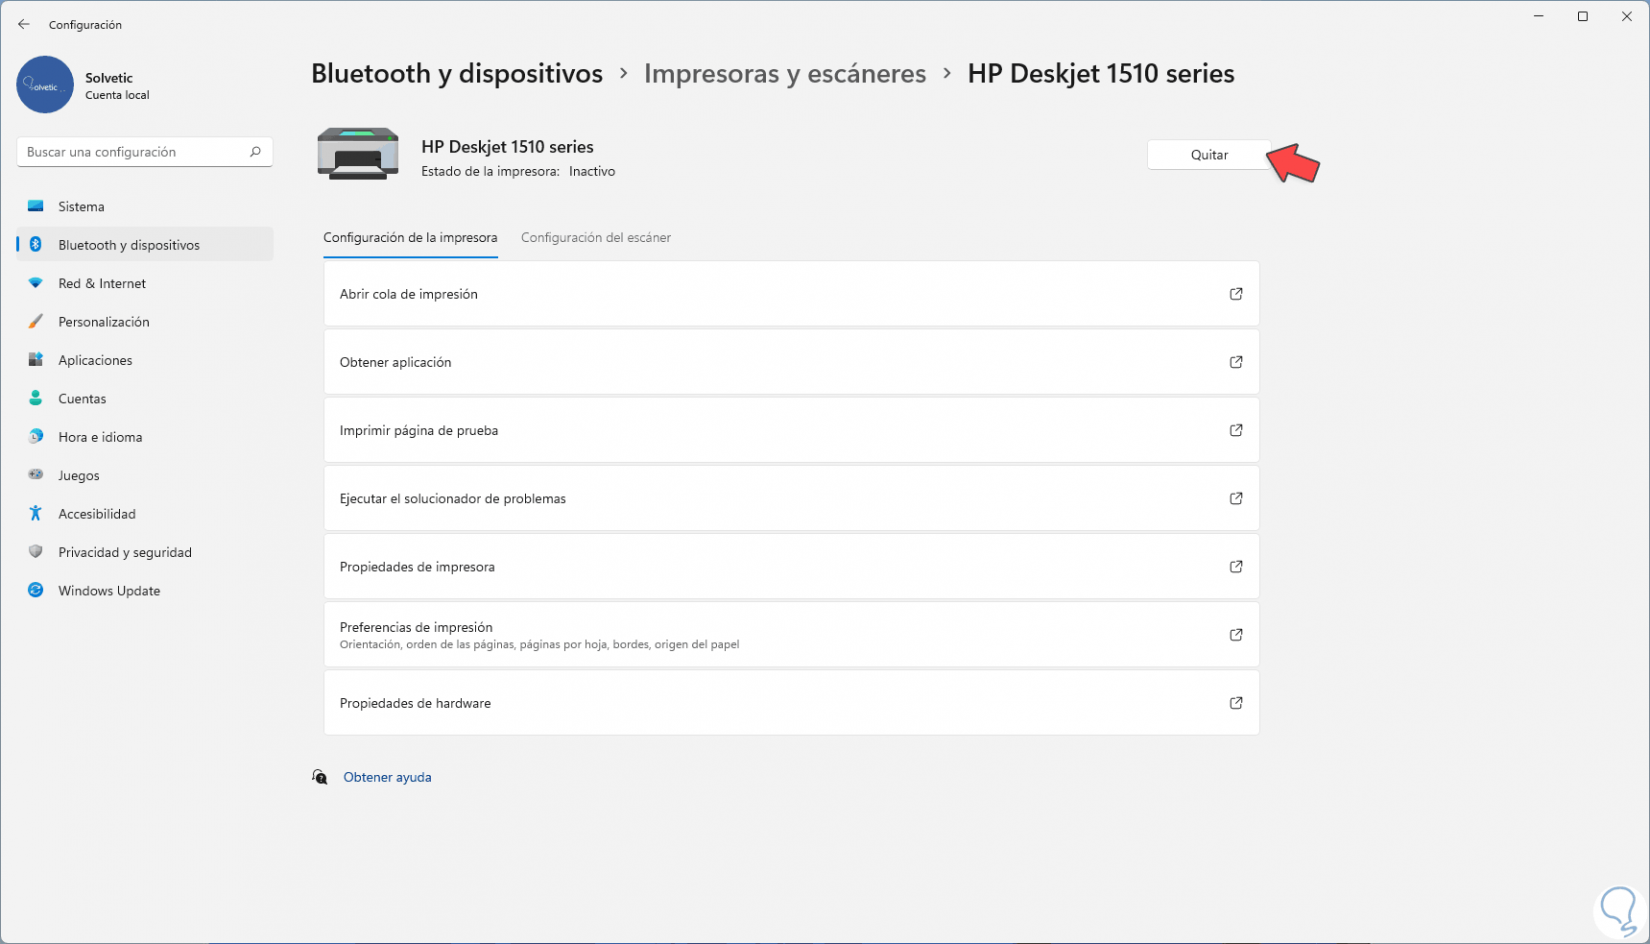Click the Red & Internet wifi icon
This screenshot has width=1650, height=944.
(36, 284)
